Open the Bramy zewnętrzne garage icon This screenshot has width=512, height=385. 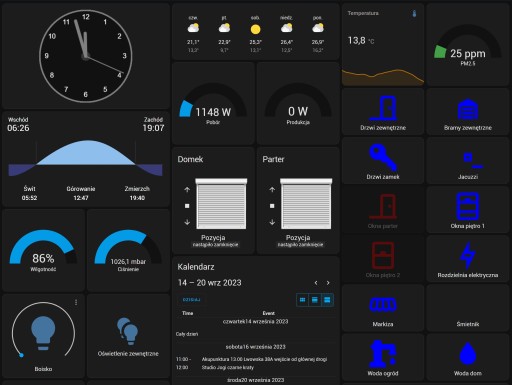[468, 109]
